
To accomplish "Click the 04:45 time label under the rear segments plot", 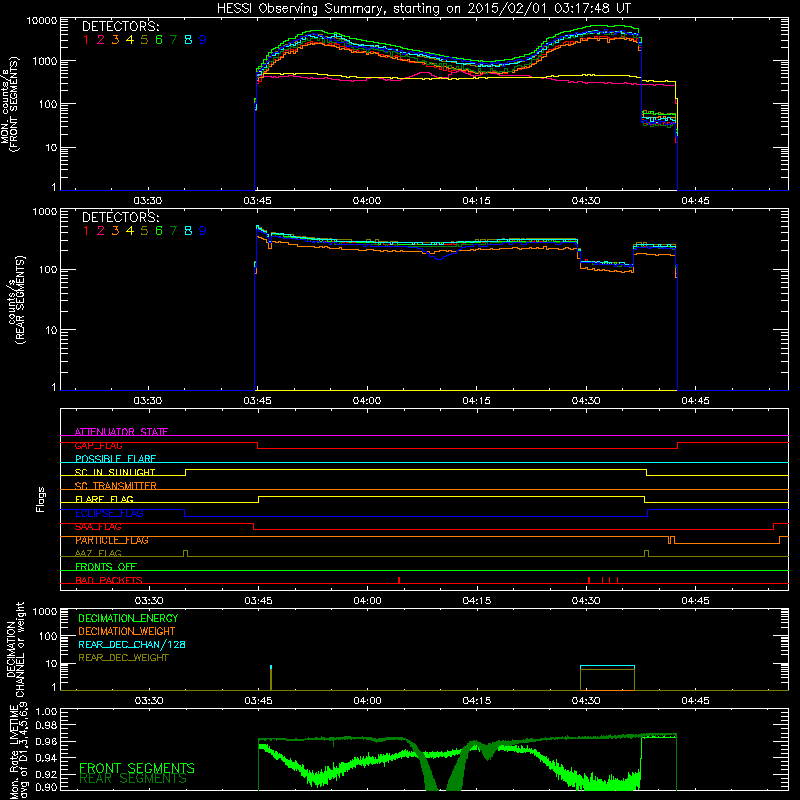I will click(x=695, y=401).
